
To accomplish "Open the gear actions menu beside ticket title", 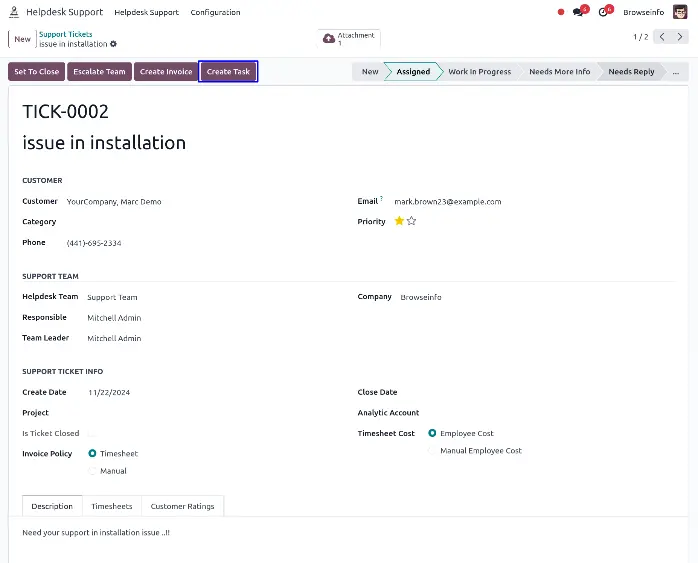I will [x=114, y=44].
